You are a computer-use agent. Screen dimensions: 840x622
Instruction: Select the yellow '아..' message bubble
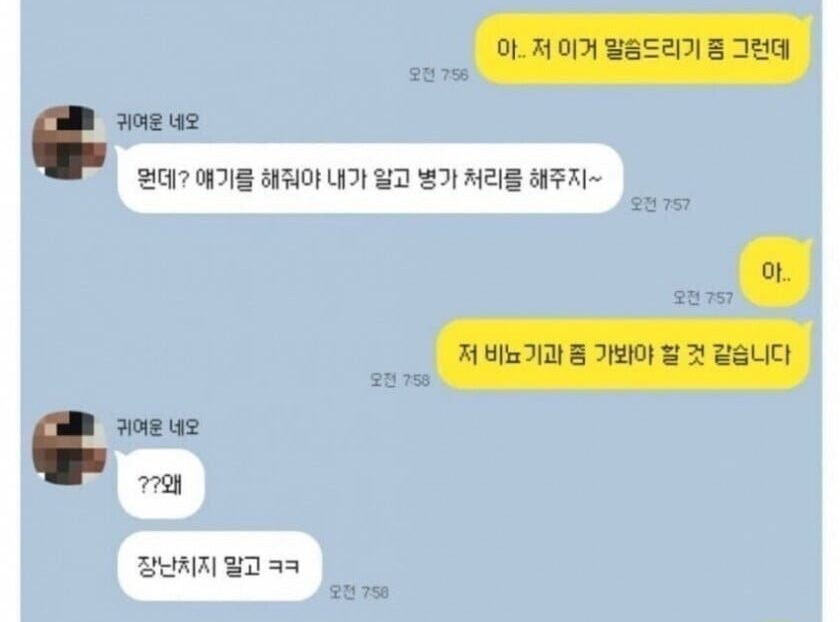(x=776, y=272)
